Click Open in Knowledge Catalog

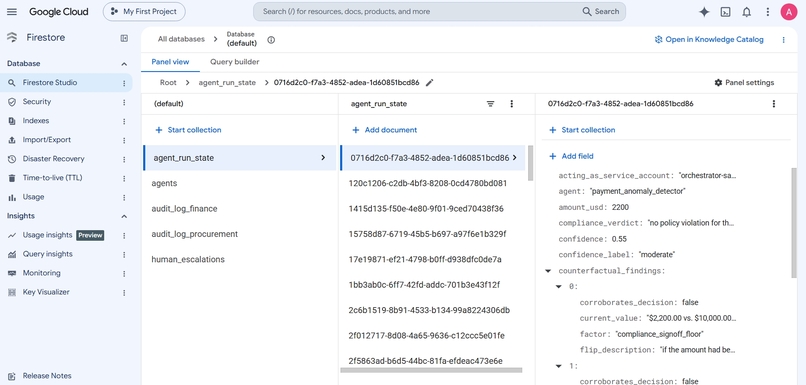709,40
